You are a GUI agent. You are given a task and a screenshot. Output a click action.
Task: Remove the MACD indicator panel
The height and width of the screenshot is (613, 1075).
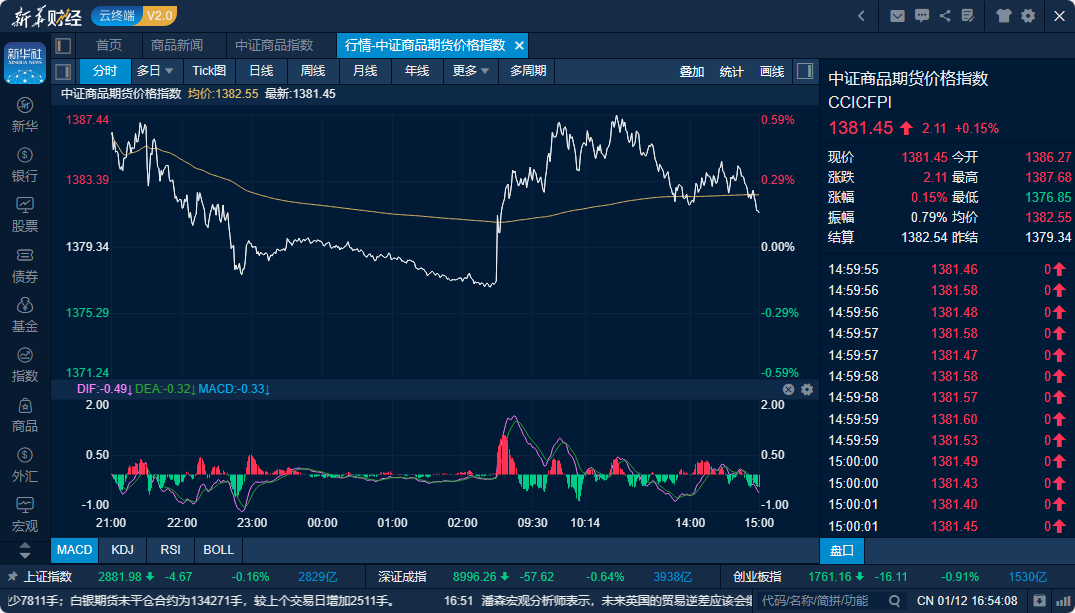[788, 389]
